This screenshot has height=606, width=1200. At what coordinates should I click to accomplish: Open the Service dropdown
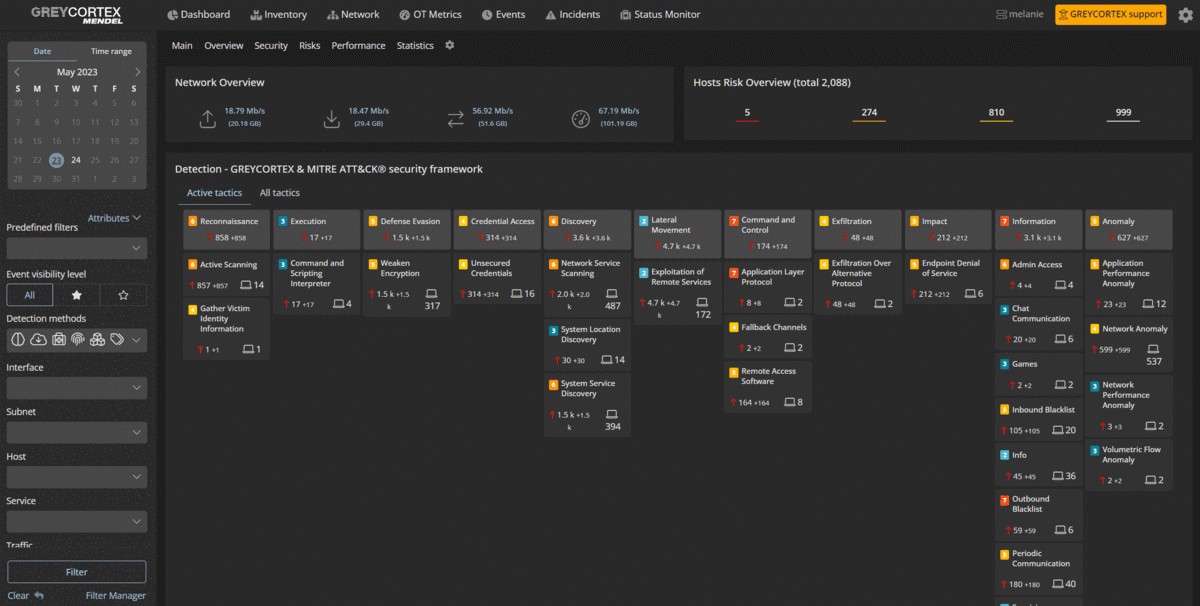tap(76, 521)
